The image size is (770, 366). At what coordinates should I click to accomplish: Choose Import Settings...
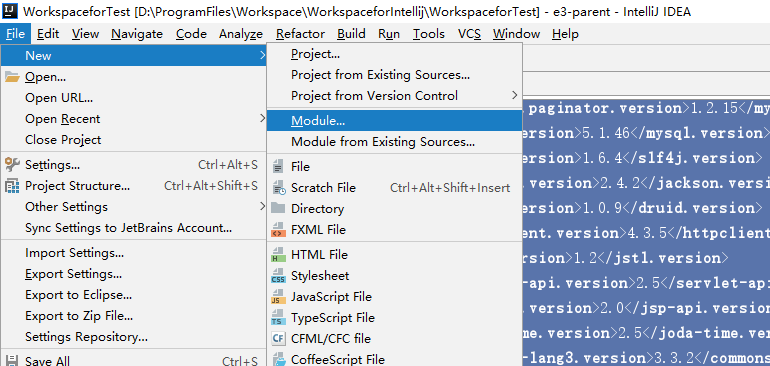point(134,253)
